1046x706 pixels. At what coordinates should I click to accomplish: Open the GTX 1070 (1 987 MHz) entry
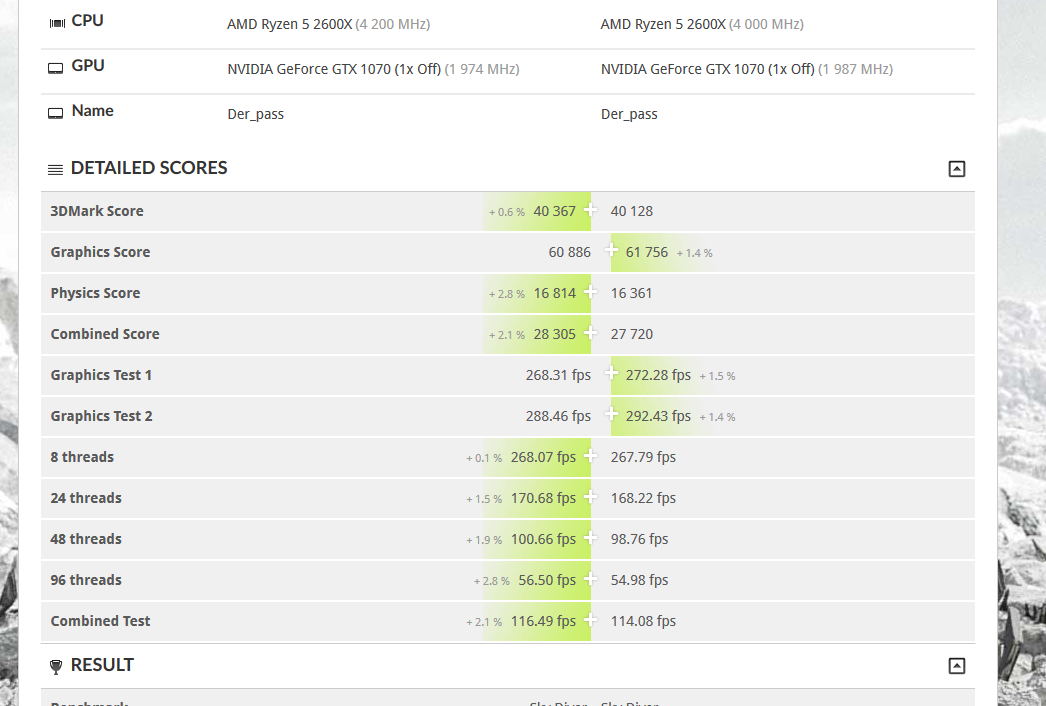(746, 69)
